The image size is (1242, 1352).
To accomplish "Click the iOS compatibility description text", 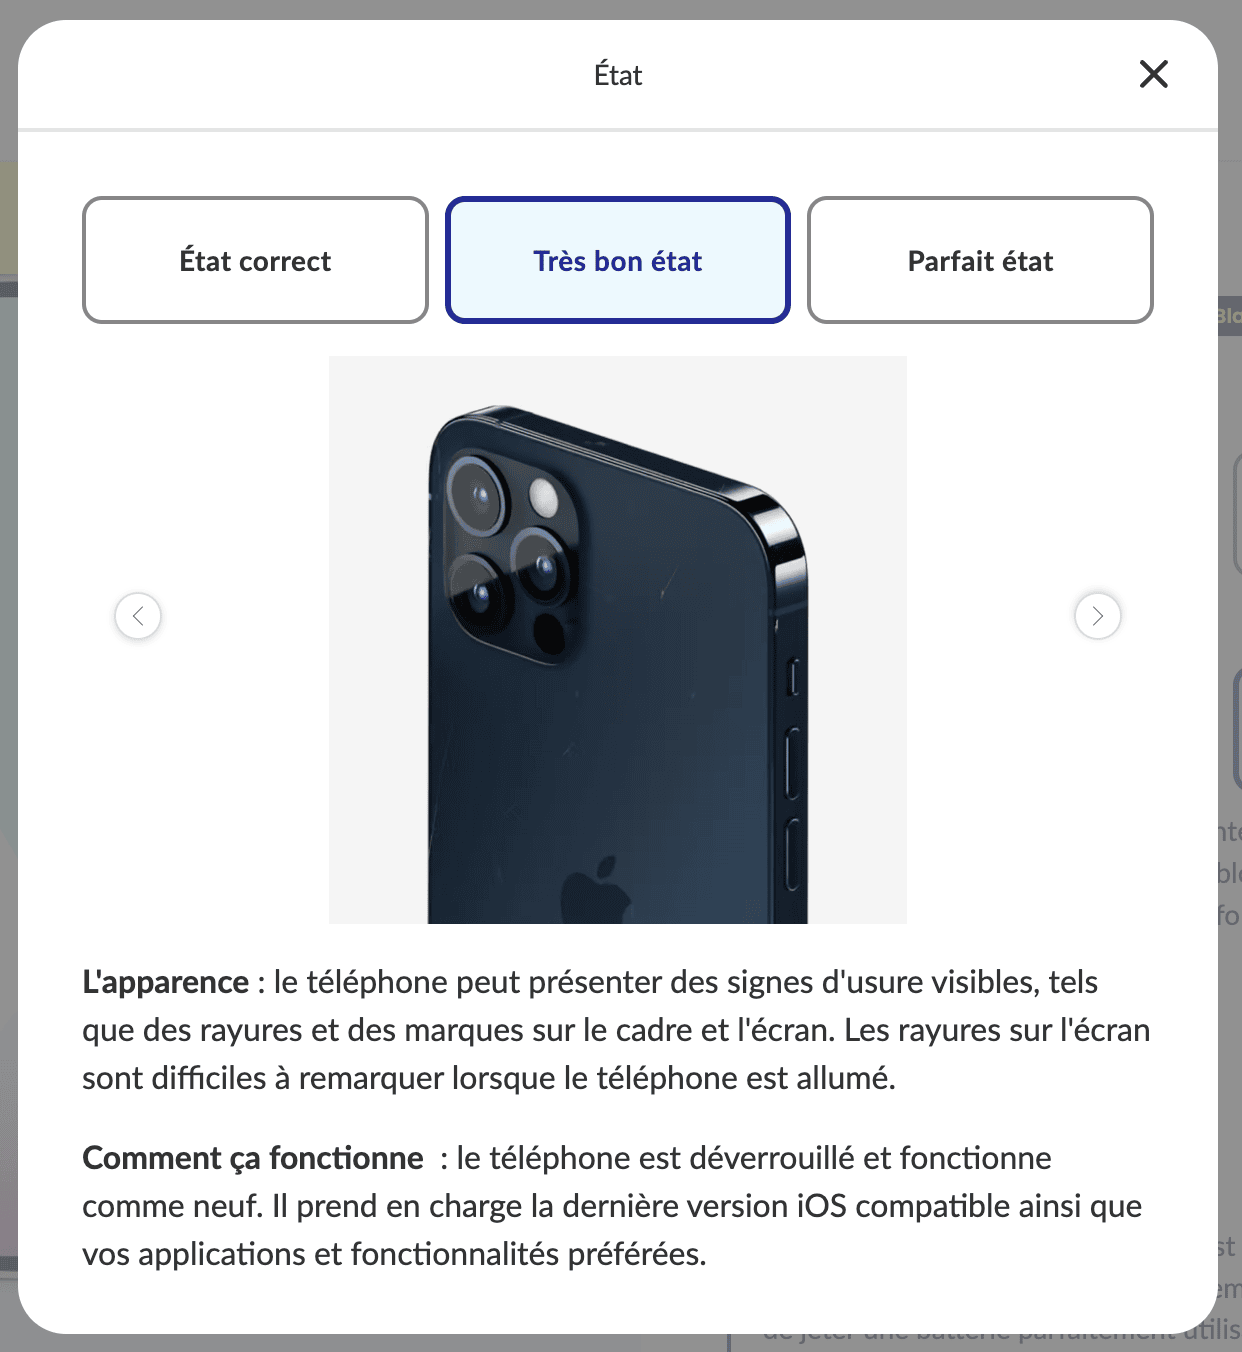I will (612, 1206).
